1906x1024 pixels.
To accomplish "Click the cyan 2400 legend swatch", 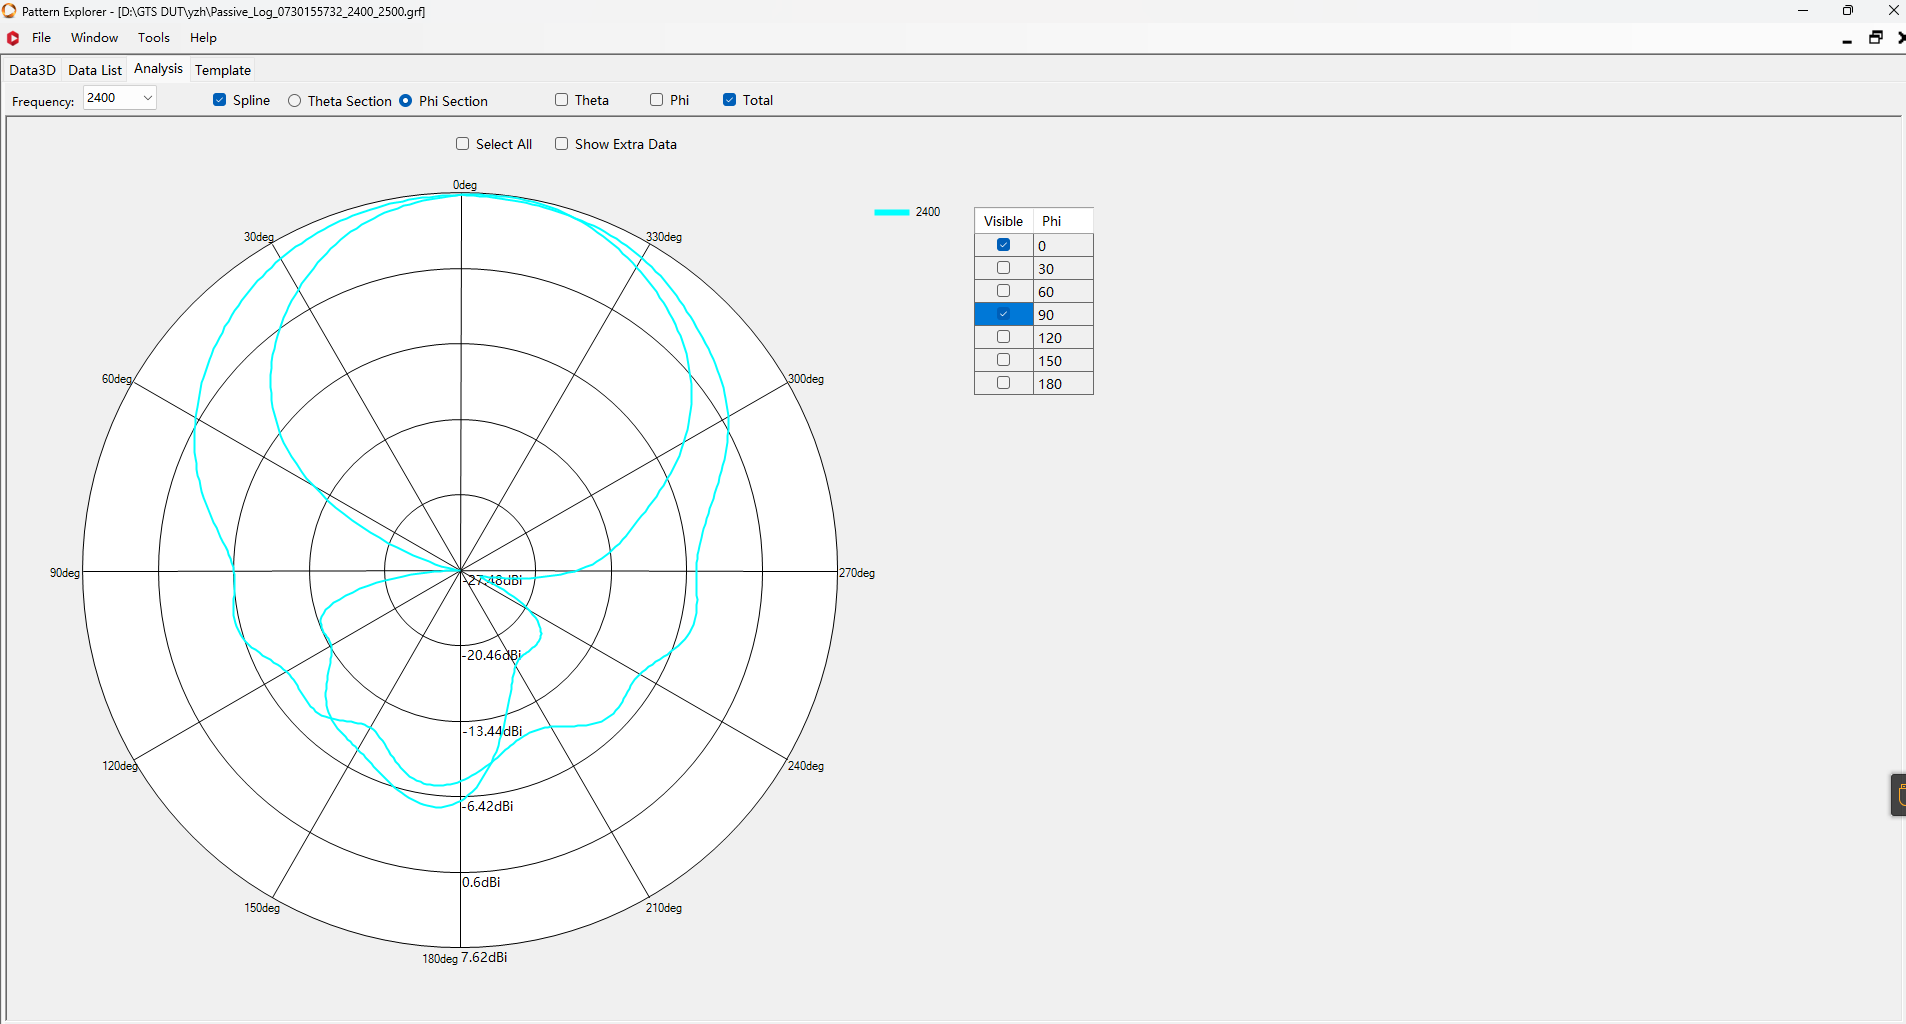I will click(892, 212).
